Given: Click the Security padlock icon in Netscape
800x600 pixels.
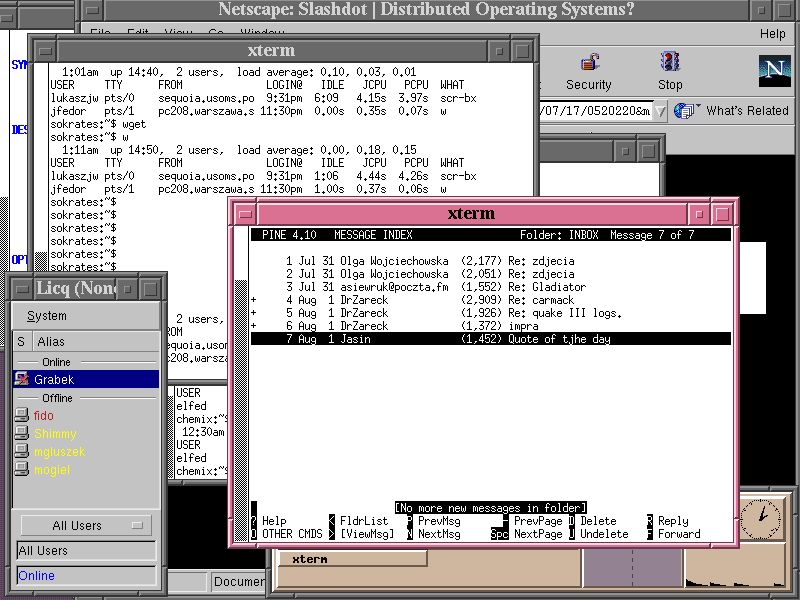Looking at the screenshot, I should point(590,62).
